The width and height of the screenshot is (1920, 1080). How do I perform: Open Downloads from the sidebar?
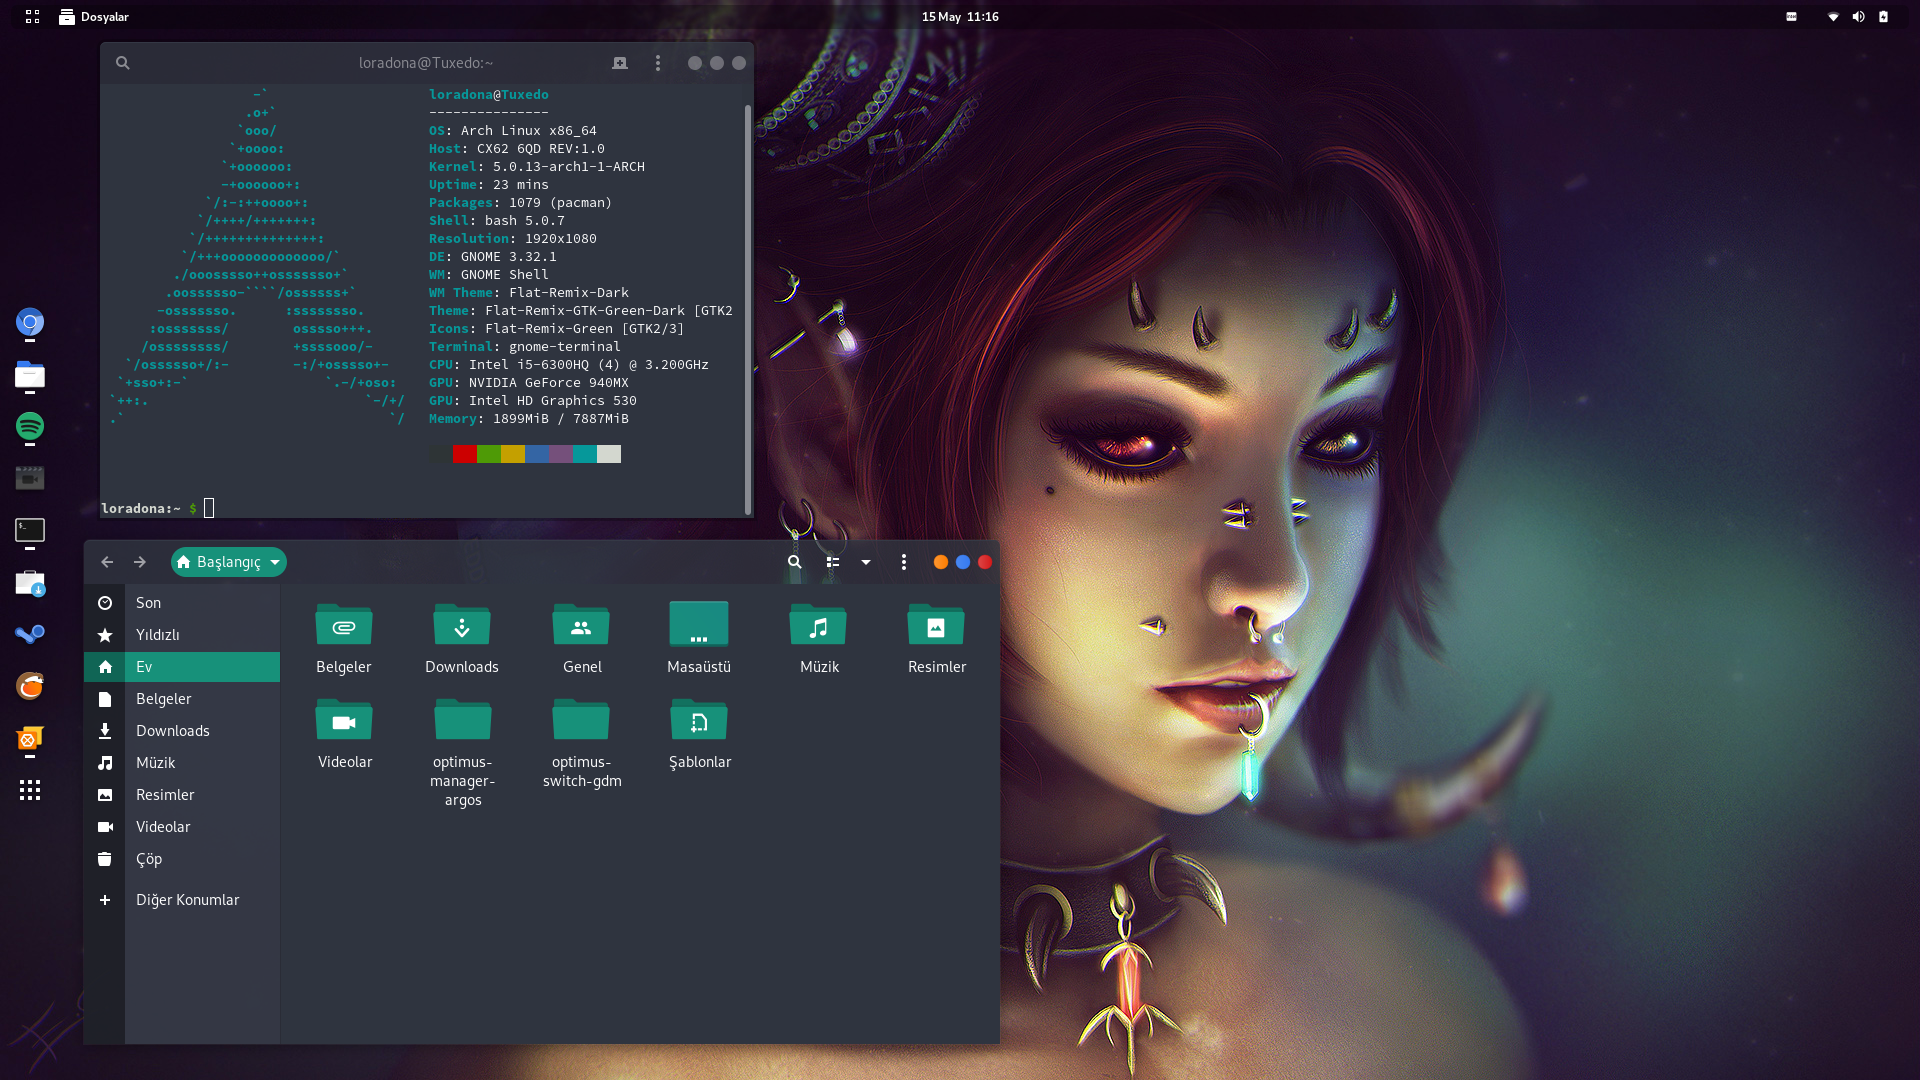pos(182,731)
